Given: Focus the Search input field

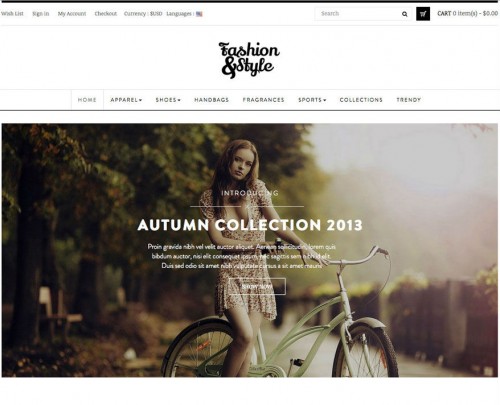Looking at the screenshot, I should (x=358, y=14).
